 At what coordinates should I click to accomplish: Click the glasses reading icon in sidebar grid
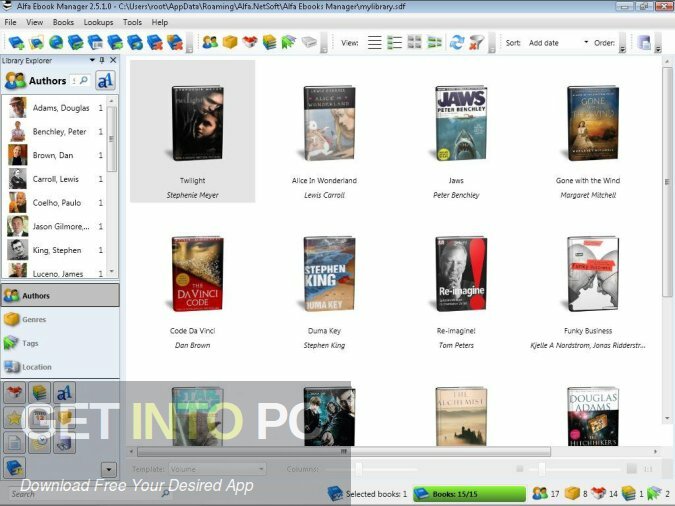point(65,443)
